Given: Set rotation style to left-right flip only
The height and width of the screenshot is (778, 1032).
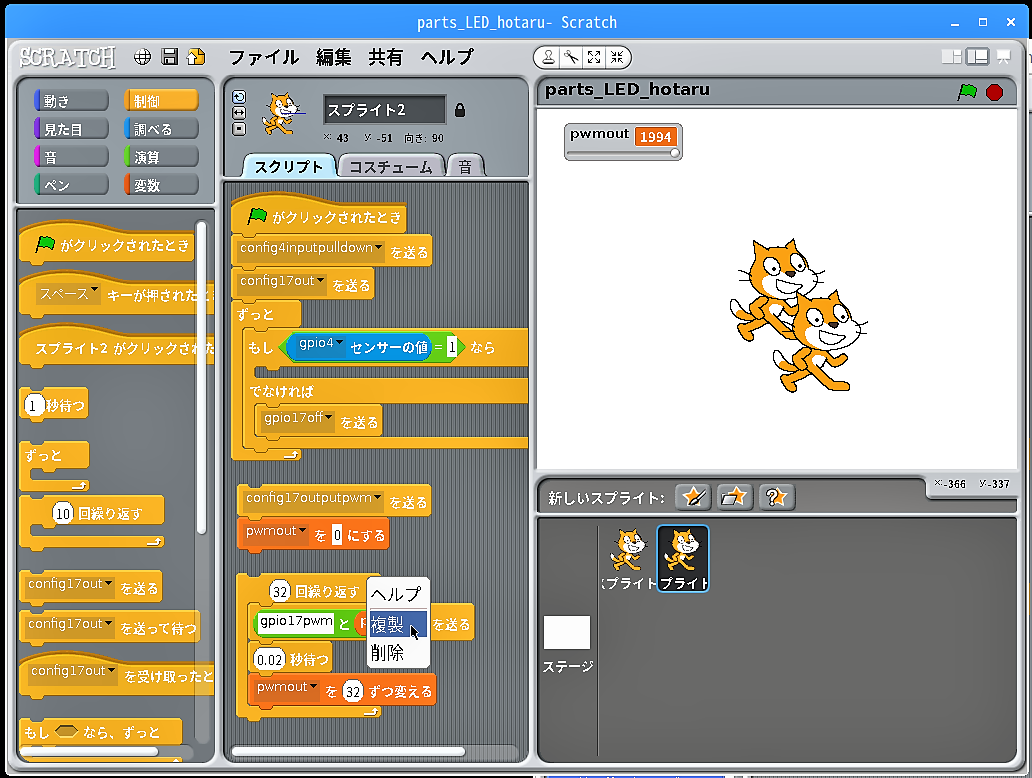Looking at the screenshot, I should [x=239, y=113].
